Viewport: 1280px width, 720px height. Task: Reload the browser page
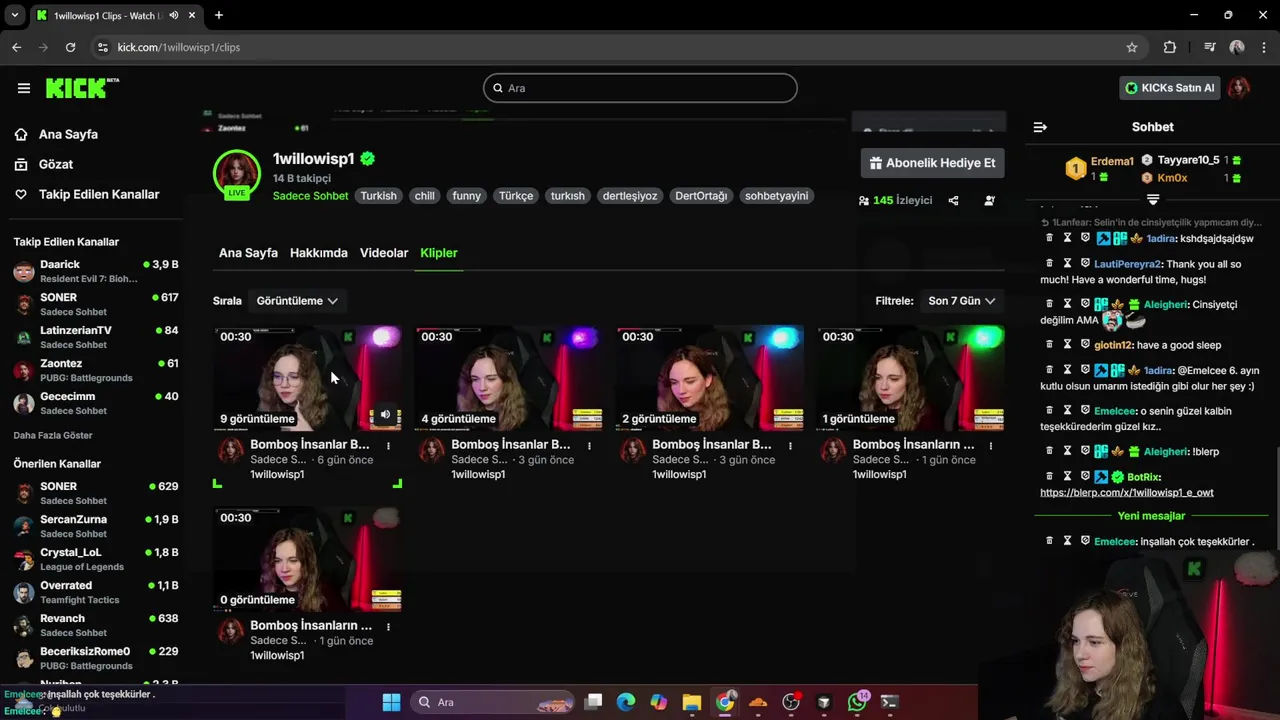(70, 47)
